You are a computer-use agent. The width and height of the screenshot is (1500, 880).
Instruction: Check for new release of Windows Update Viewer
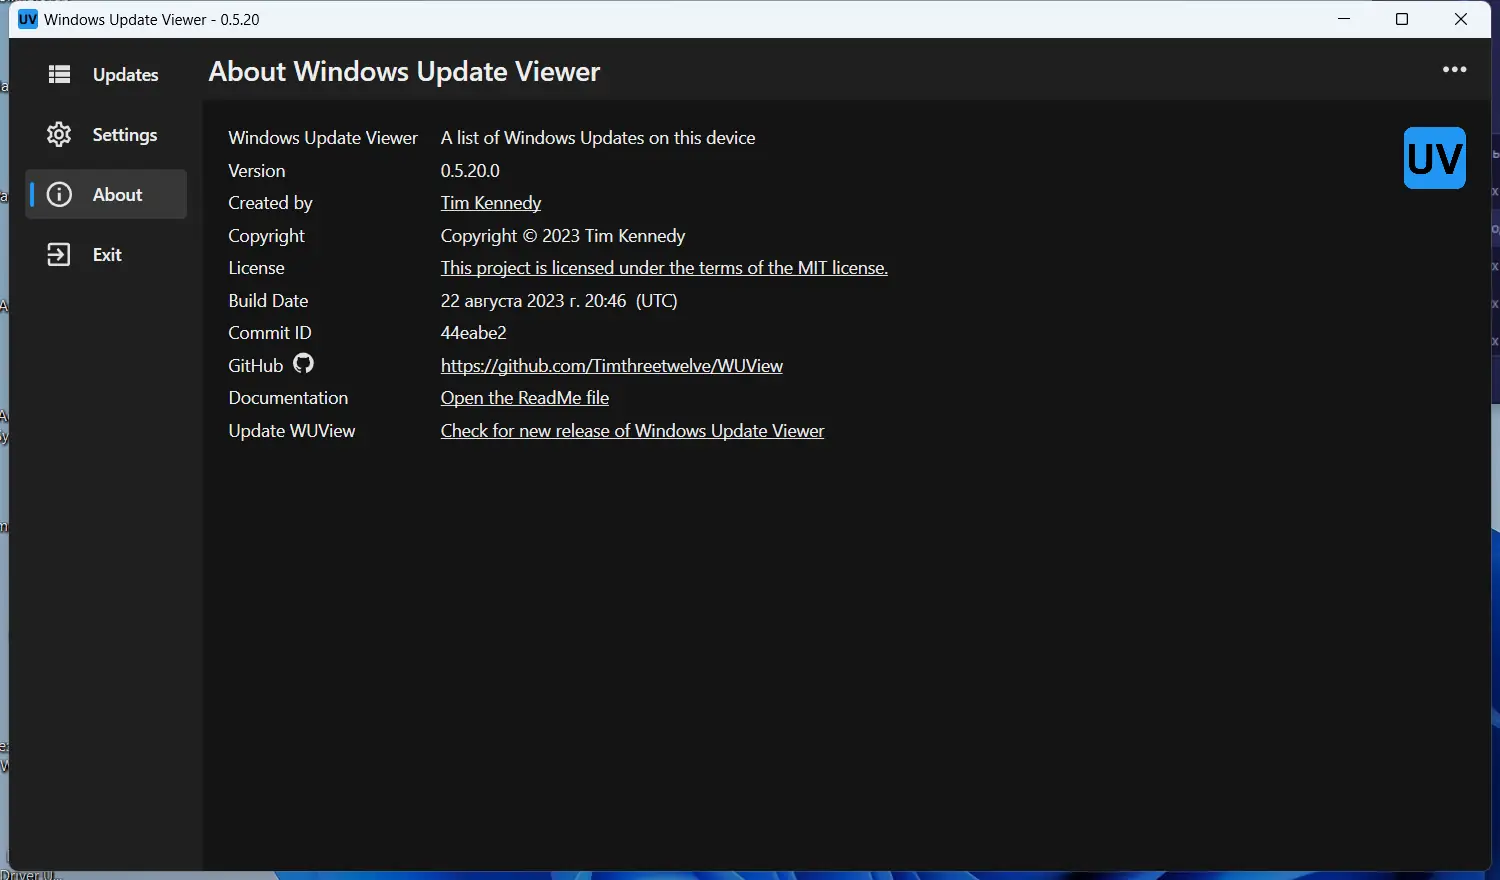pos(633,431)
